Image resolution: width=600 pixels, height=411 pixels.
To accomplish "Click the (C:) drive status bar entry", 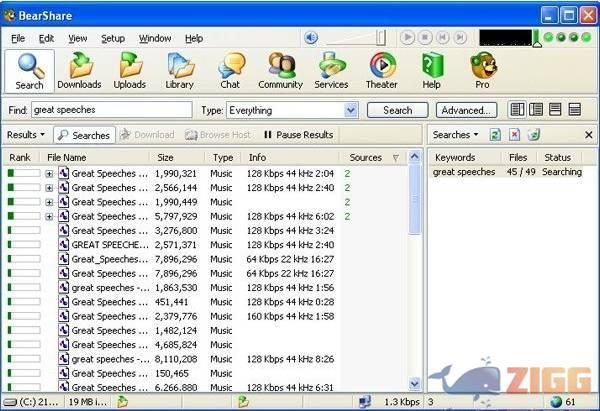I will tap(33, 402).
